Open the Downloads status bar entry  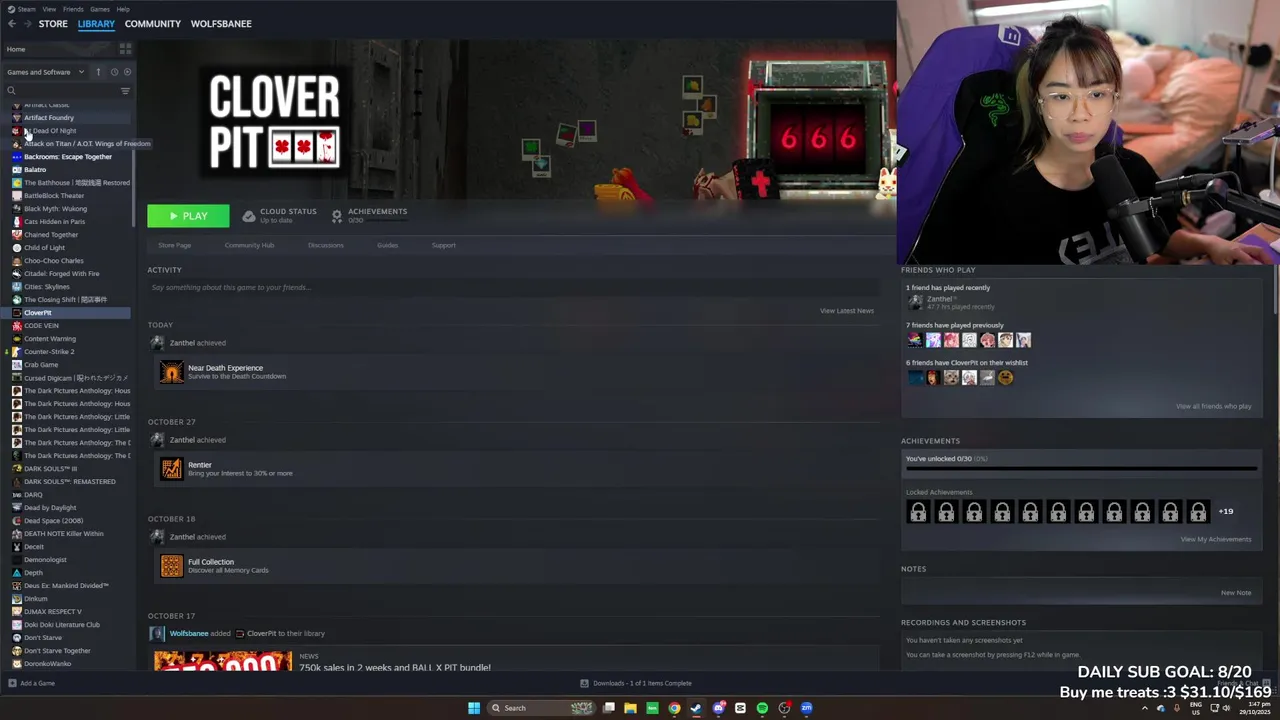click(x=636, y=683)
